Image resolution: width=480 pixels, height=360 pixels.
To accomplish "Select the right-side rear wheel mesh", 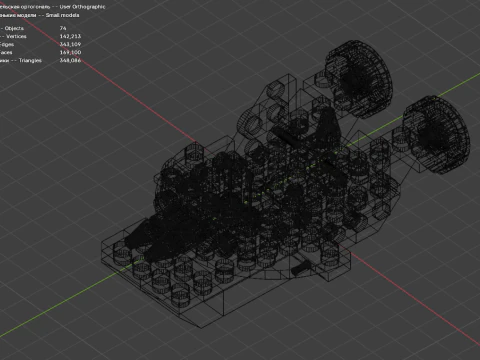I will (x=436, y=135).
